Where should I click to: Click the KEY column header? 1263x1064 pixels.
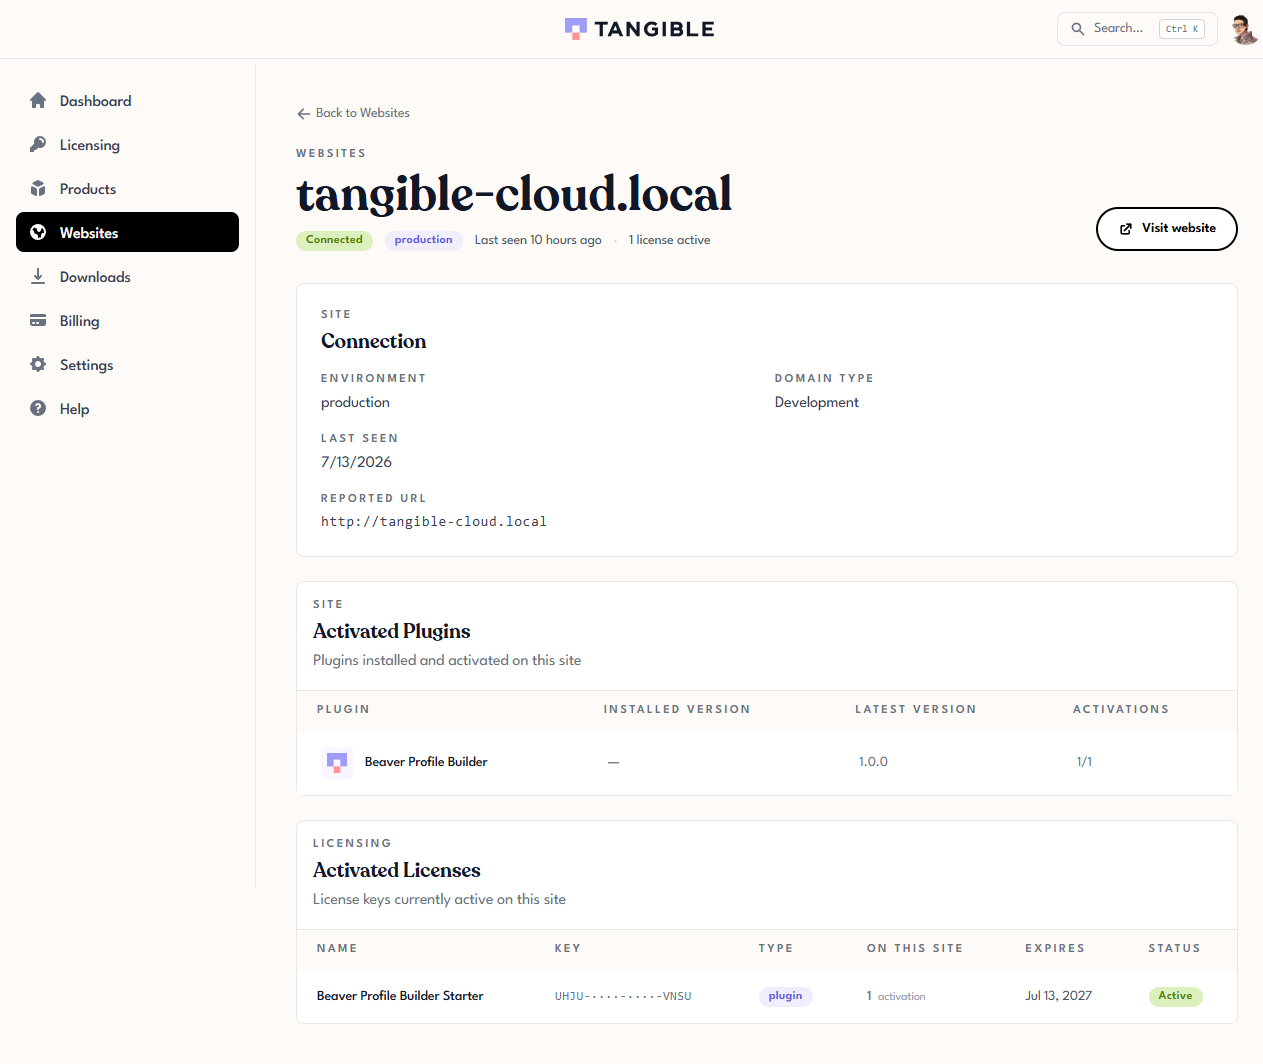click(567, 948)
